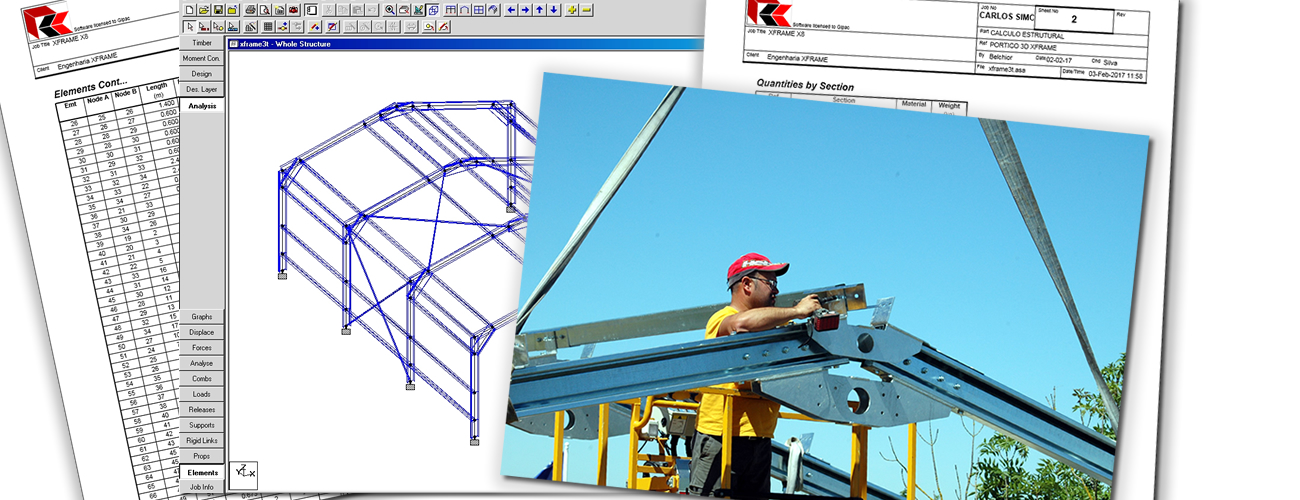Click the blue down arrow icon
1300x500 pixels.
(x=554, y=10)
